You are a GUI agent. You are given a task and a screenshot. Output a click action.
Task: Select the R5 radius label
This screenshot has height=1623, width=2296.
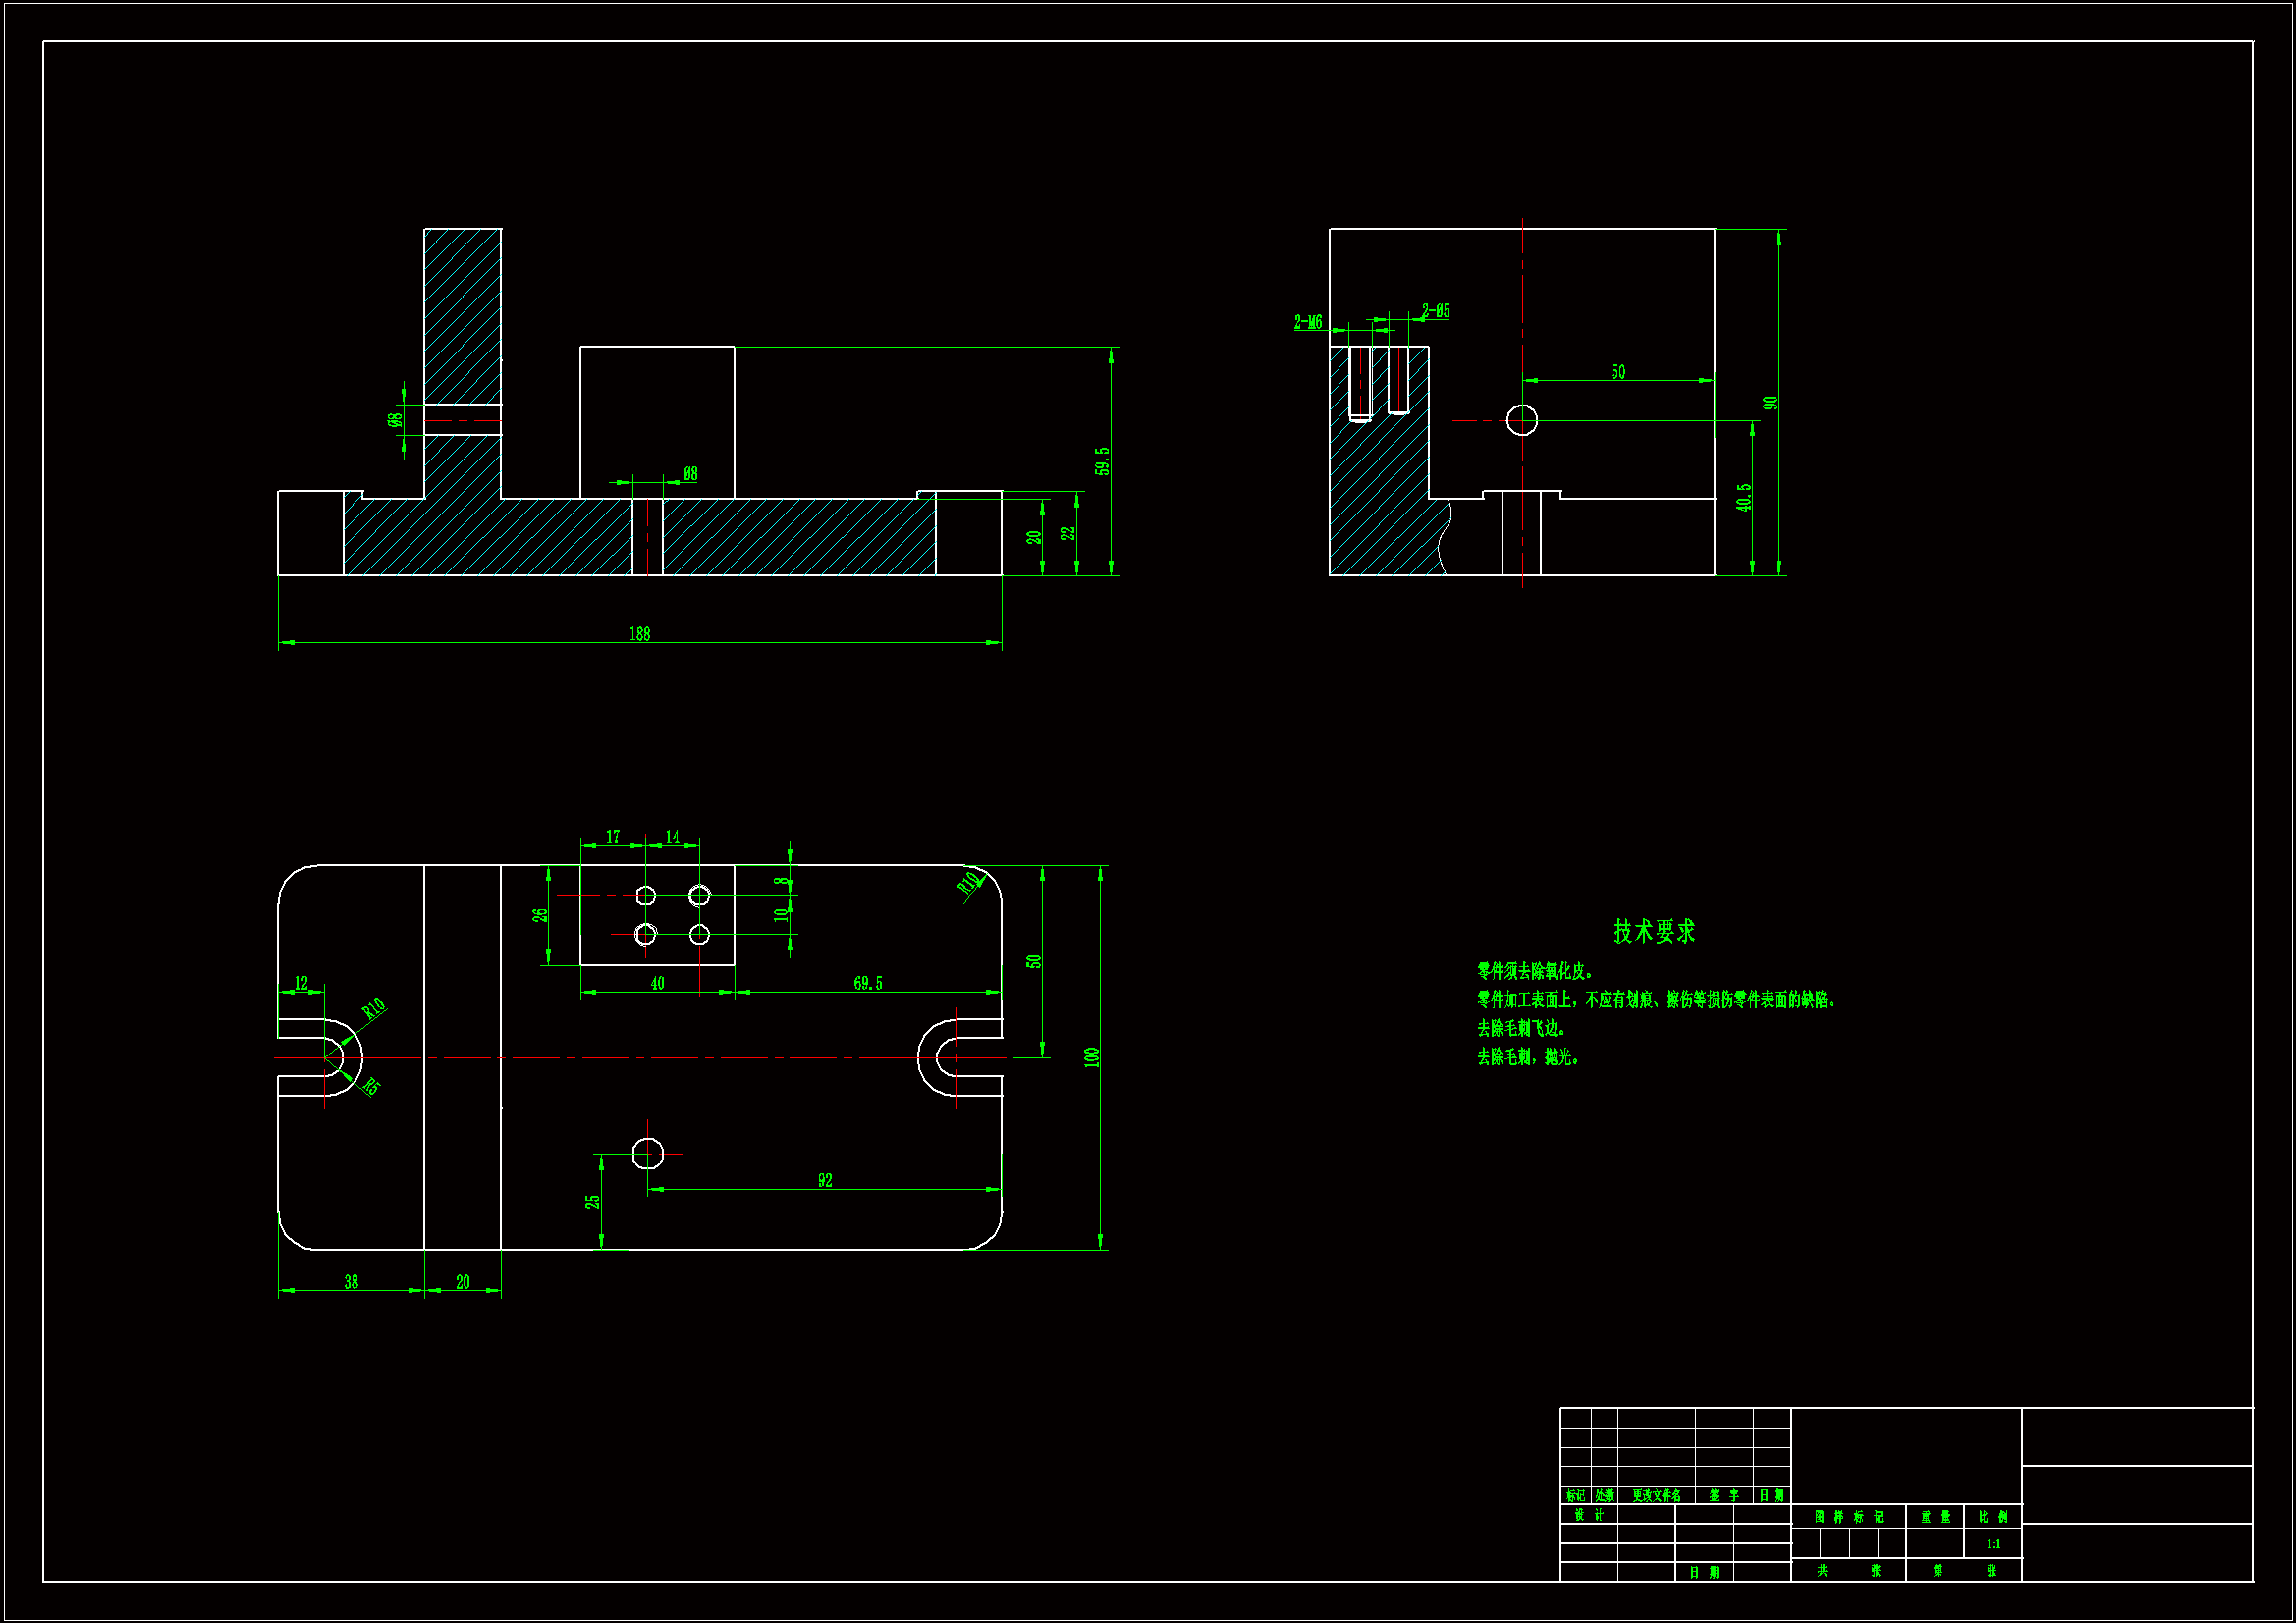(371, 1086)
